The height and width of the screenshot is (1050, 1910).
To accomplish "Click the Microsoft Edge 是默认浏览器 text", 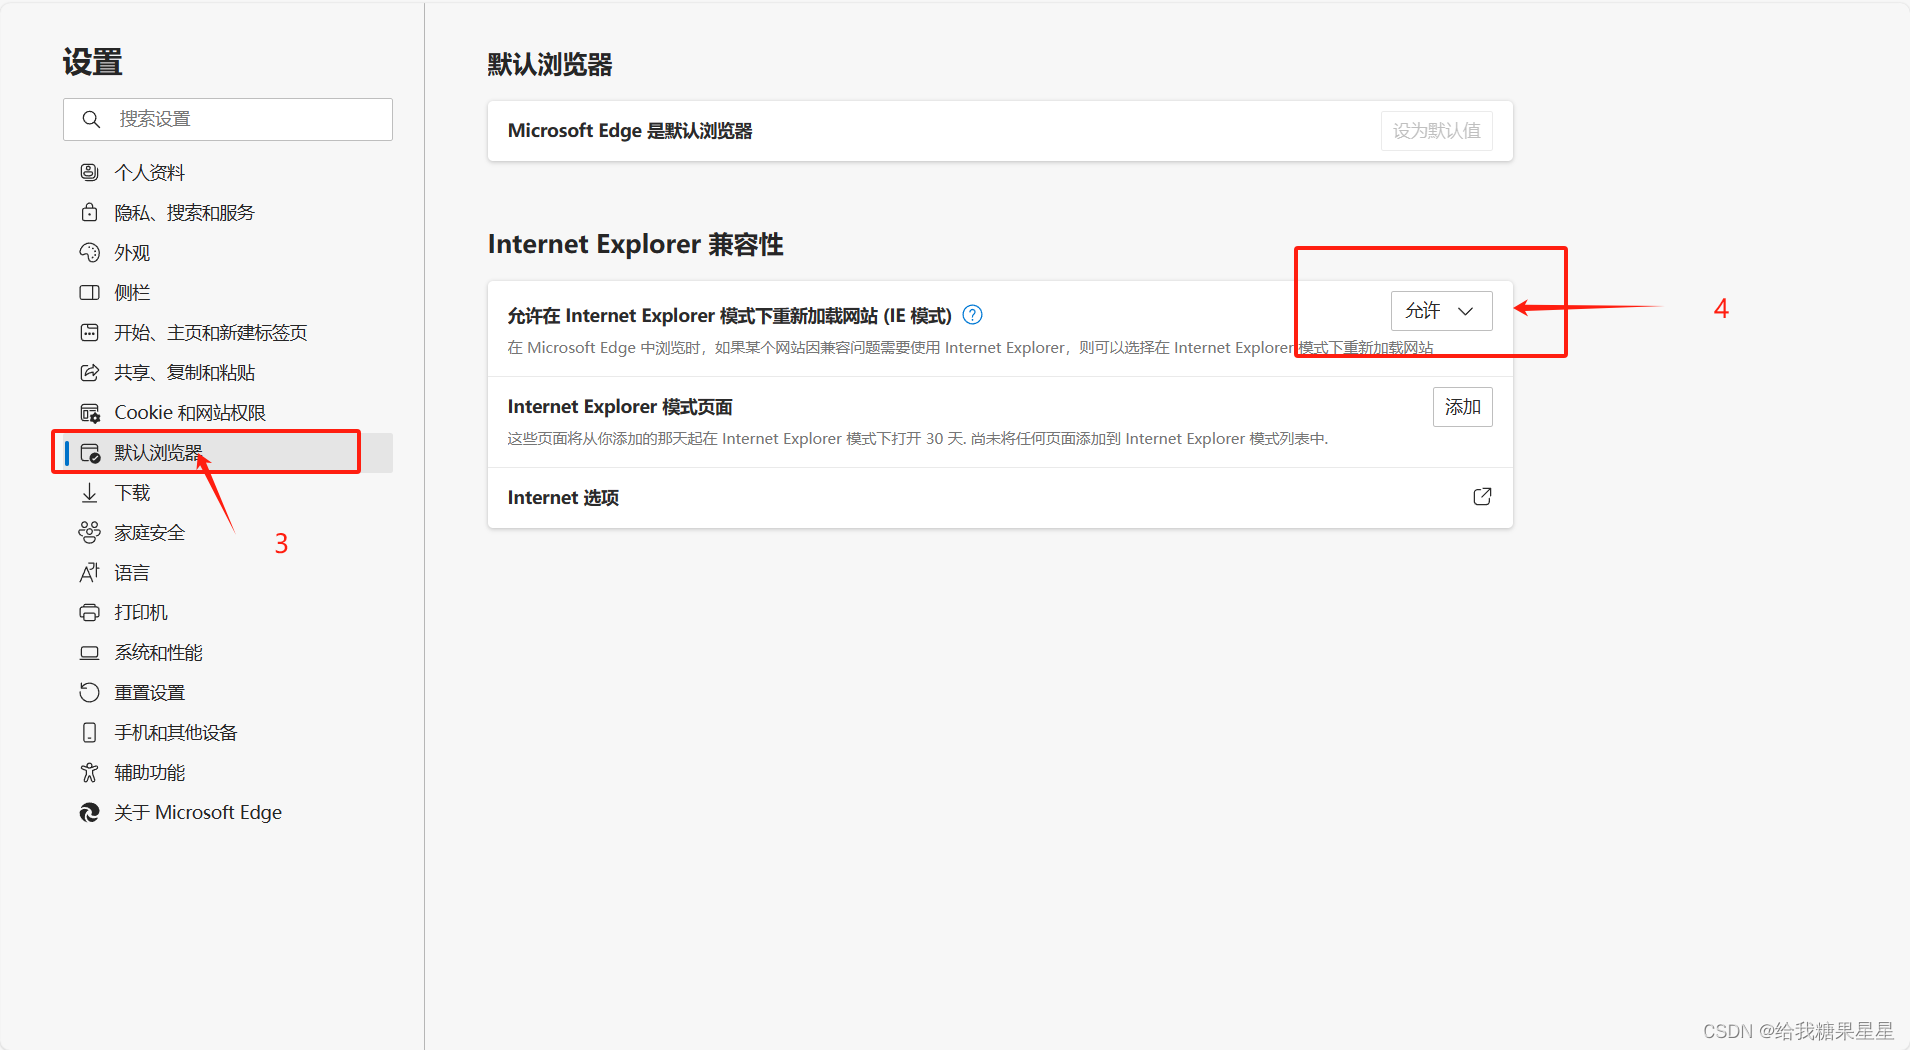I will tap(630, 131).
